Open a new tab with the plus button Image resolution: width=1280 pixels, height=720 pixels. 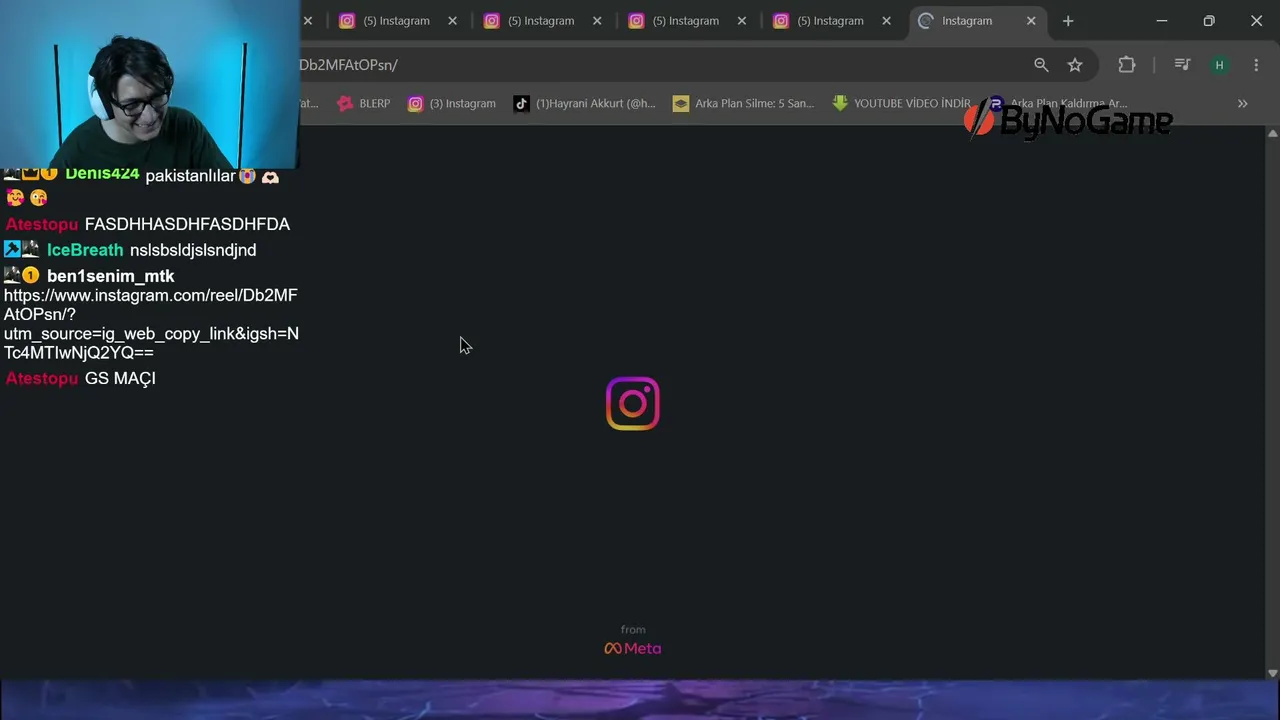pyautogui.click(x=1068, y=21)
